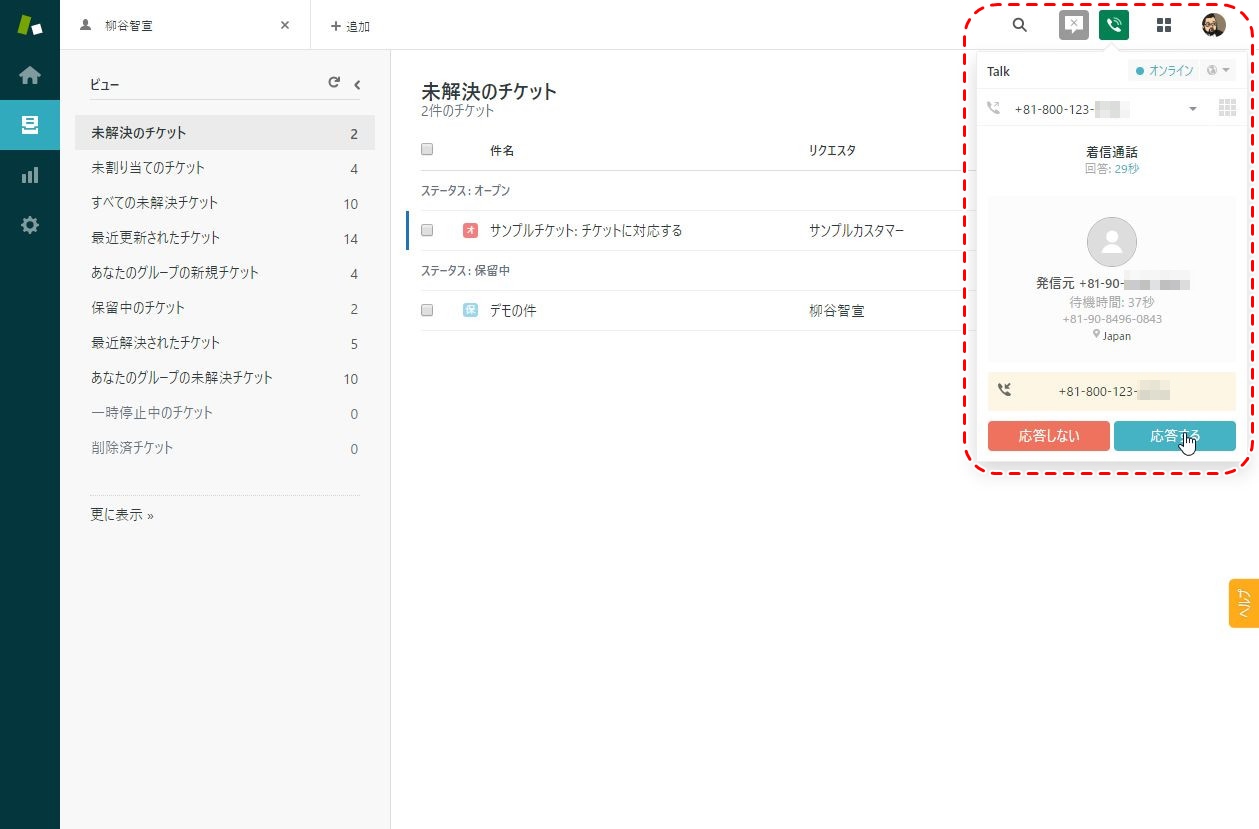Click the incoming number +81-800-123 bar
Screen dimensions: 1259x829
(1112, 391)
